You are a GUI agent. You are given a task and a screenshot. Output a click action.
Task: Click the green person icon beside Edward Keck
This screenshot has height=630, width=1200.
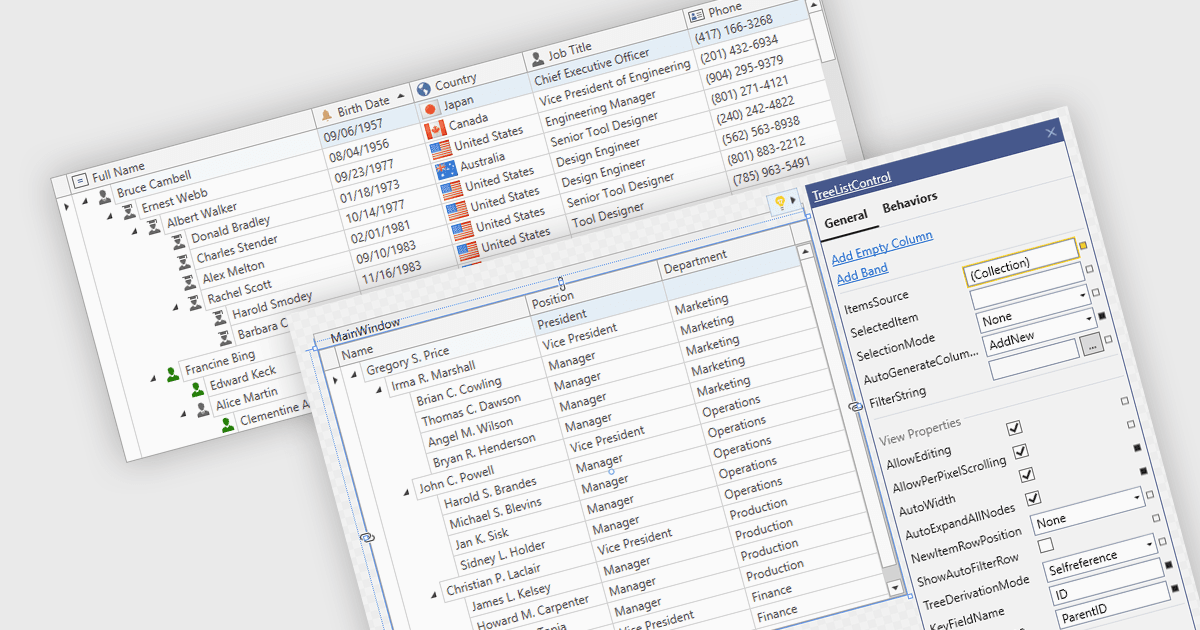pos(197,389)
